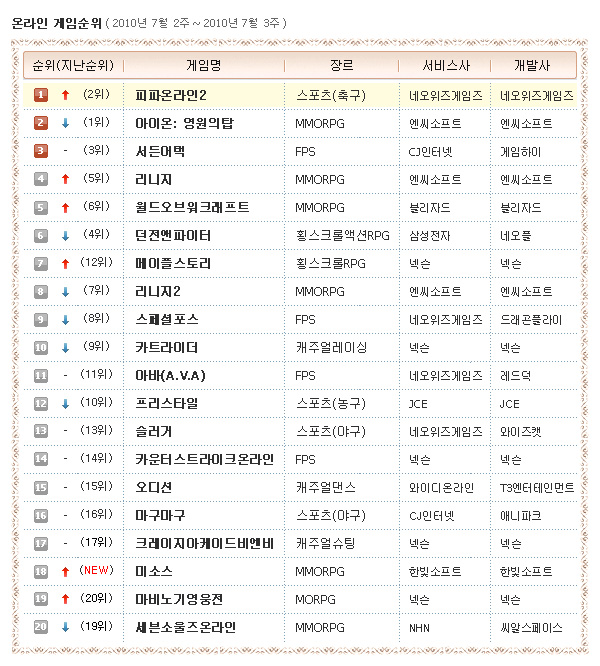Screen dimensions: 600x666
Task: Click the gray rank 20 badge
Action: (41, 627)
